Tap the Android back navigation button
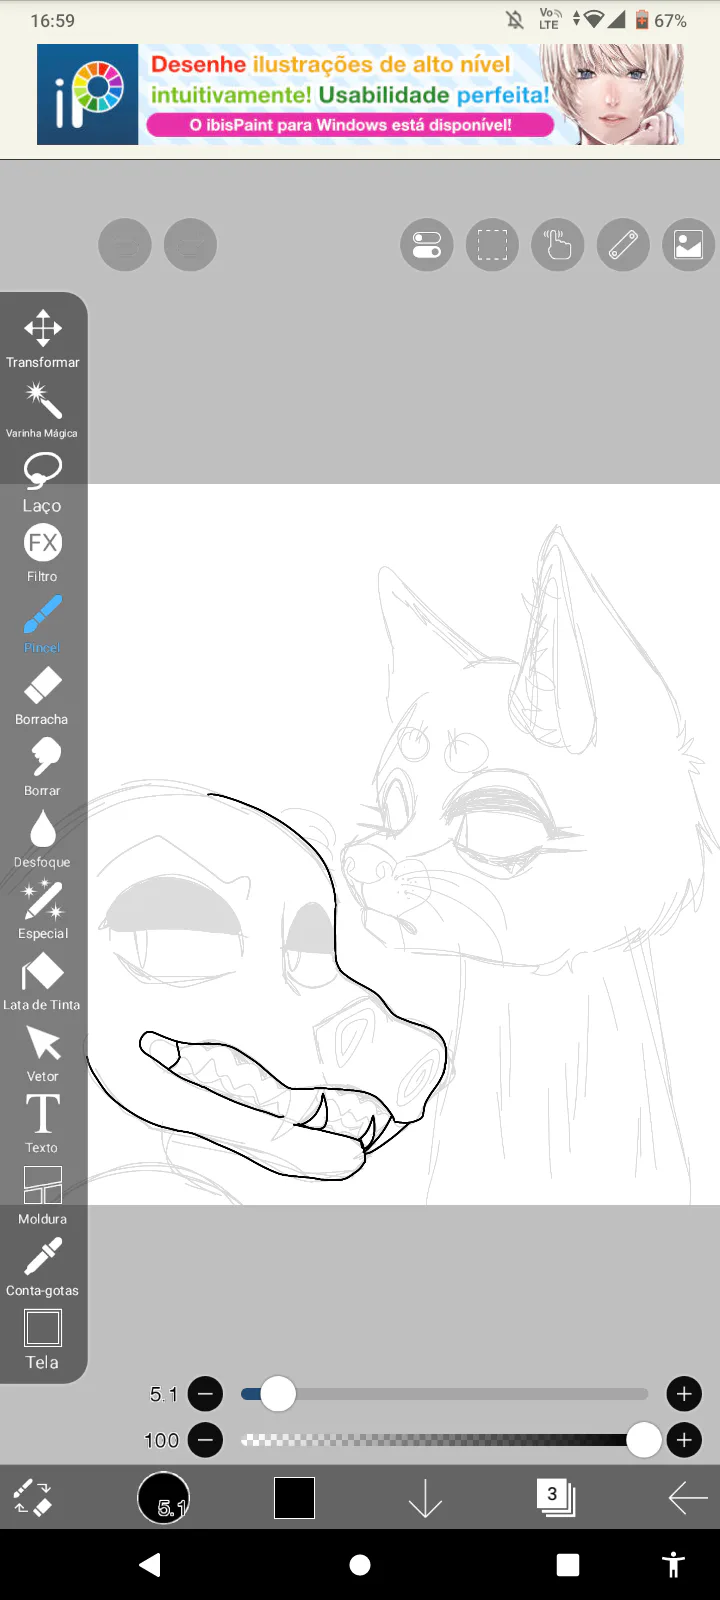Viewport: 720px width, 1600px height. click(x=150, y=1565)
